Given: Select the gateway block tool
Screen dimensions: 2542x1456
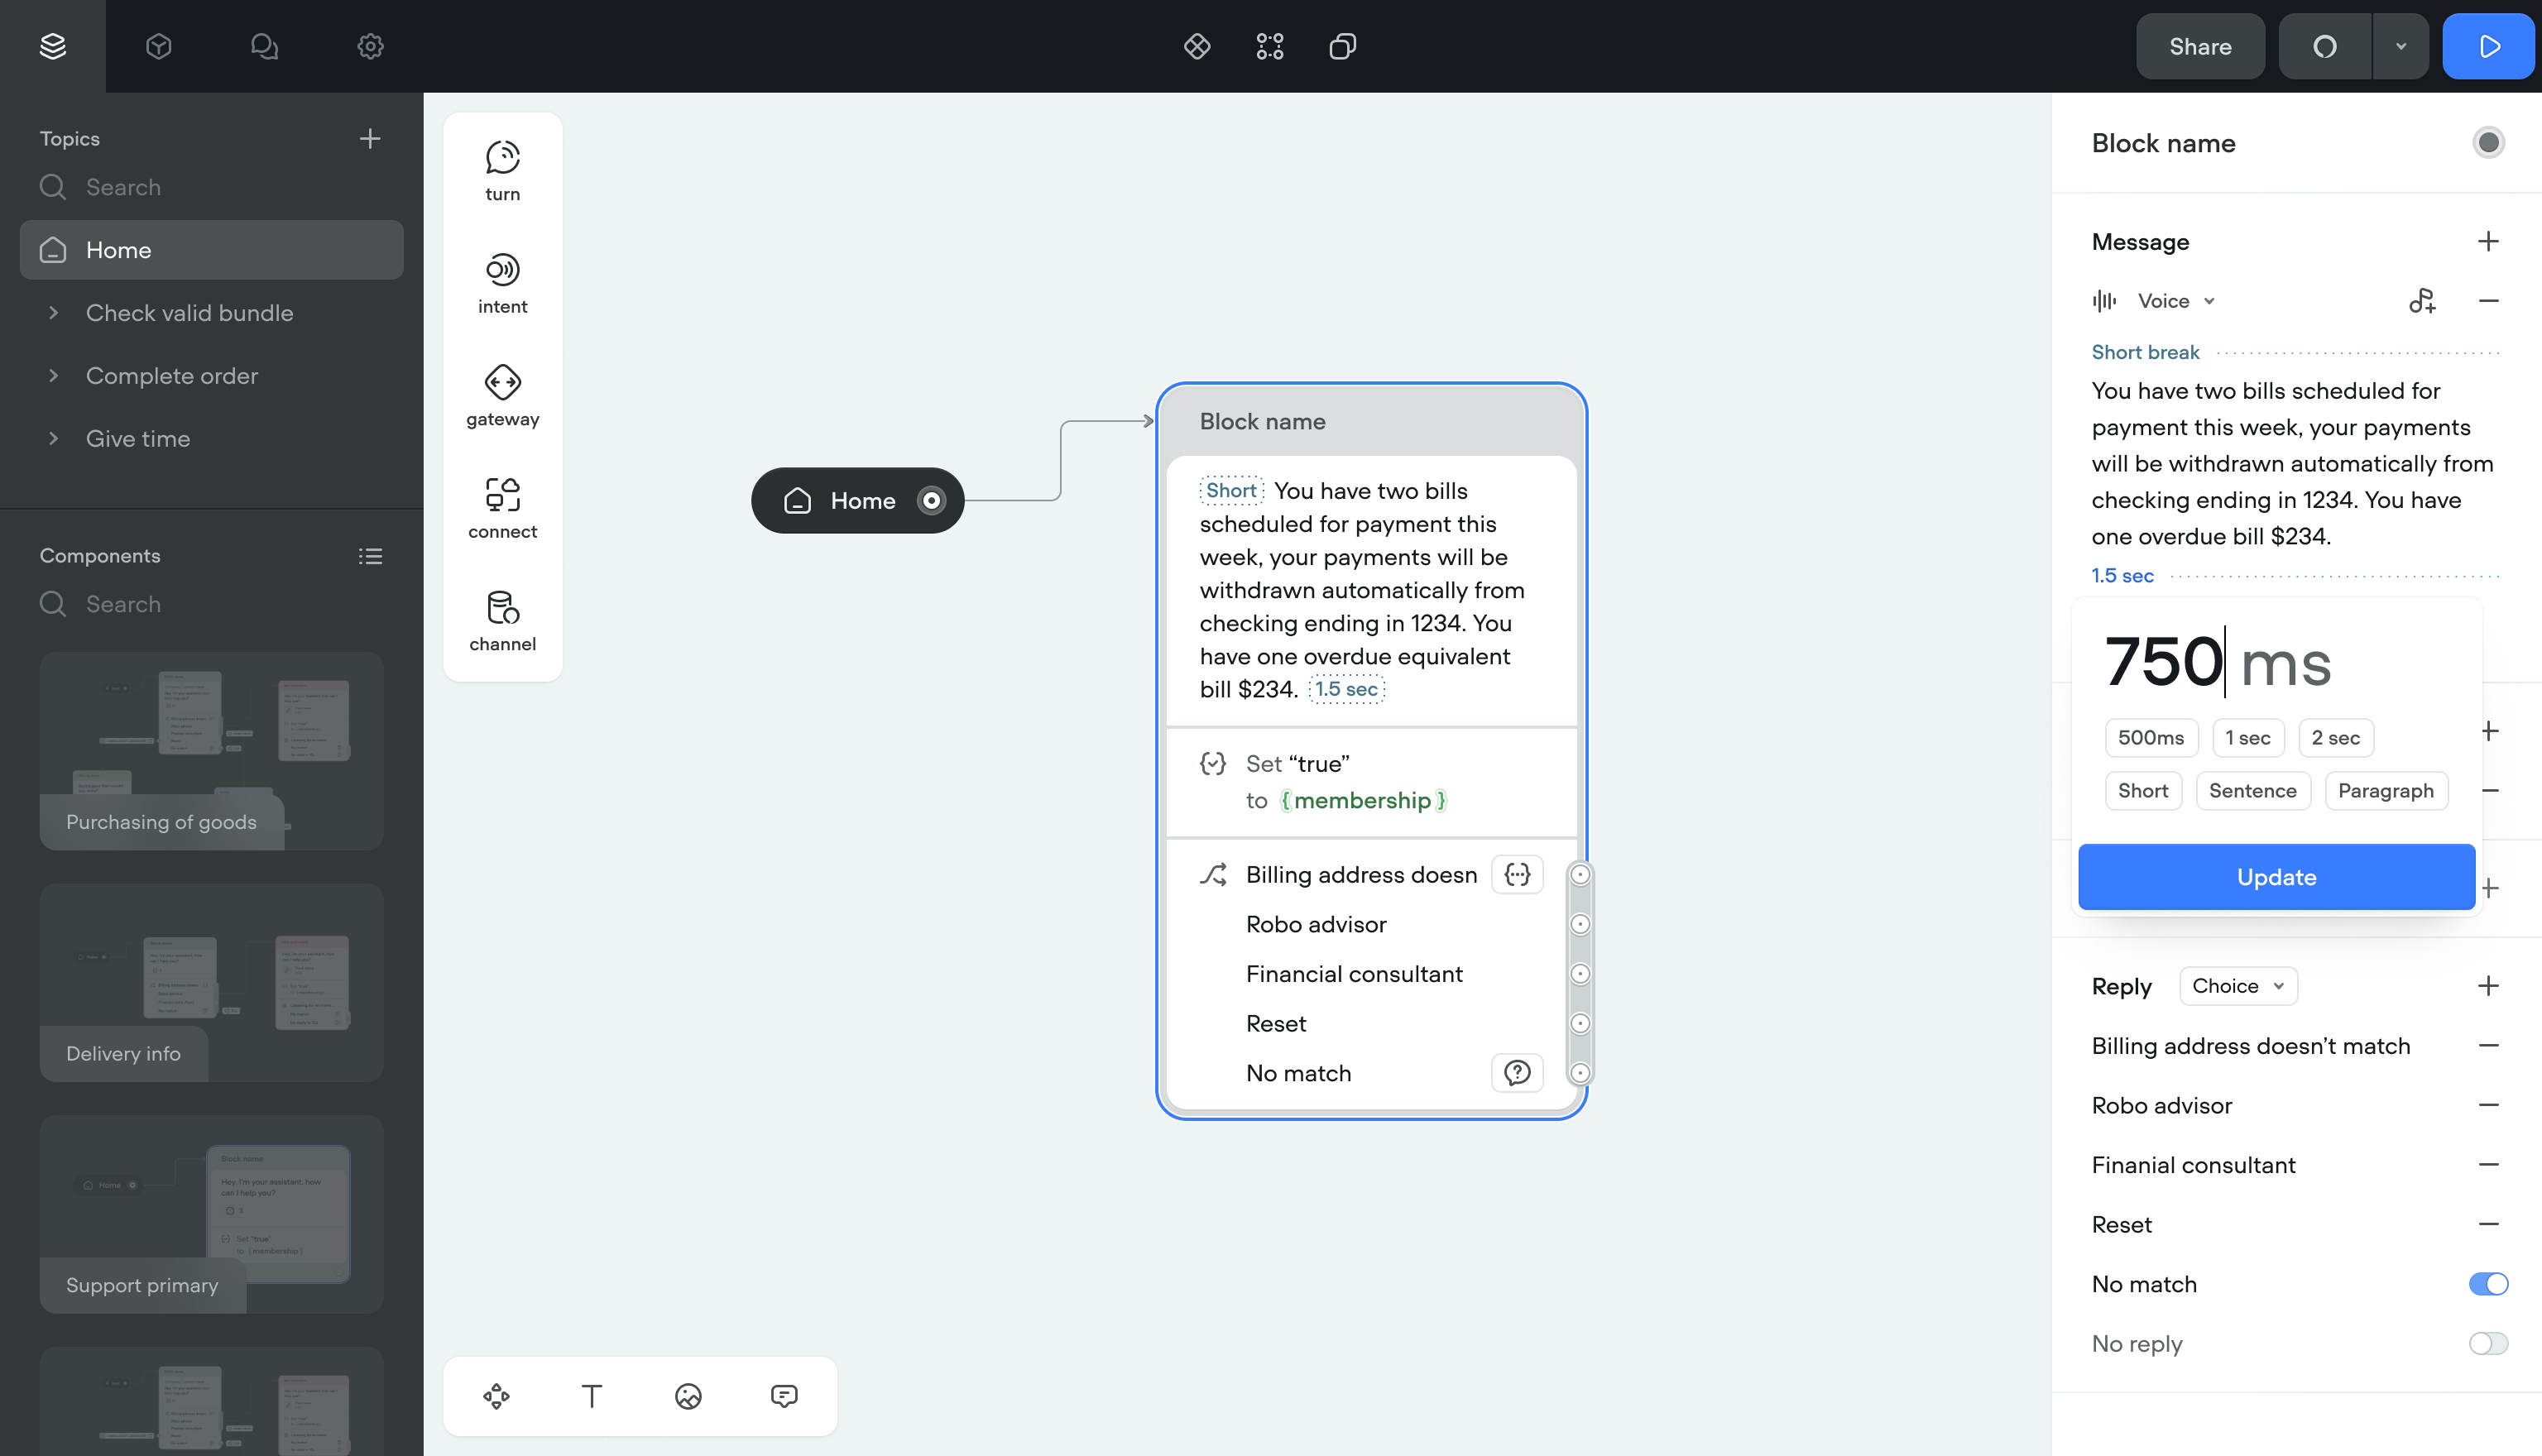Looking at the screenshot, I should 502,395.
